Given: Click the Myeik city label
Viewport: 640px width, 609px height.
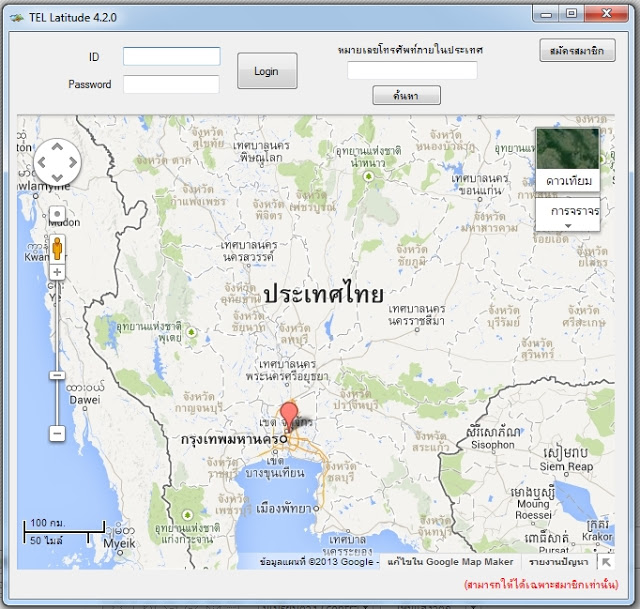Looking at the screenshot, I should tap(119, 544).
